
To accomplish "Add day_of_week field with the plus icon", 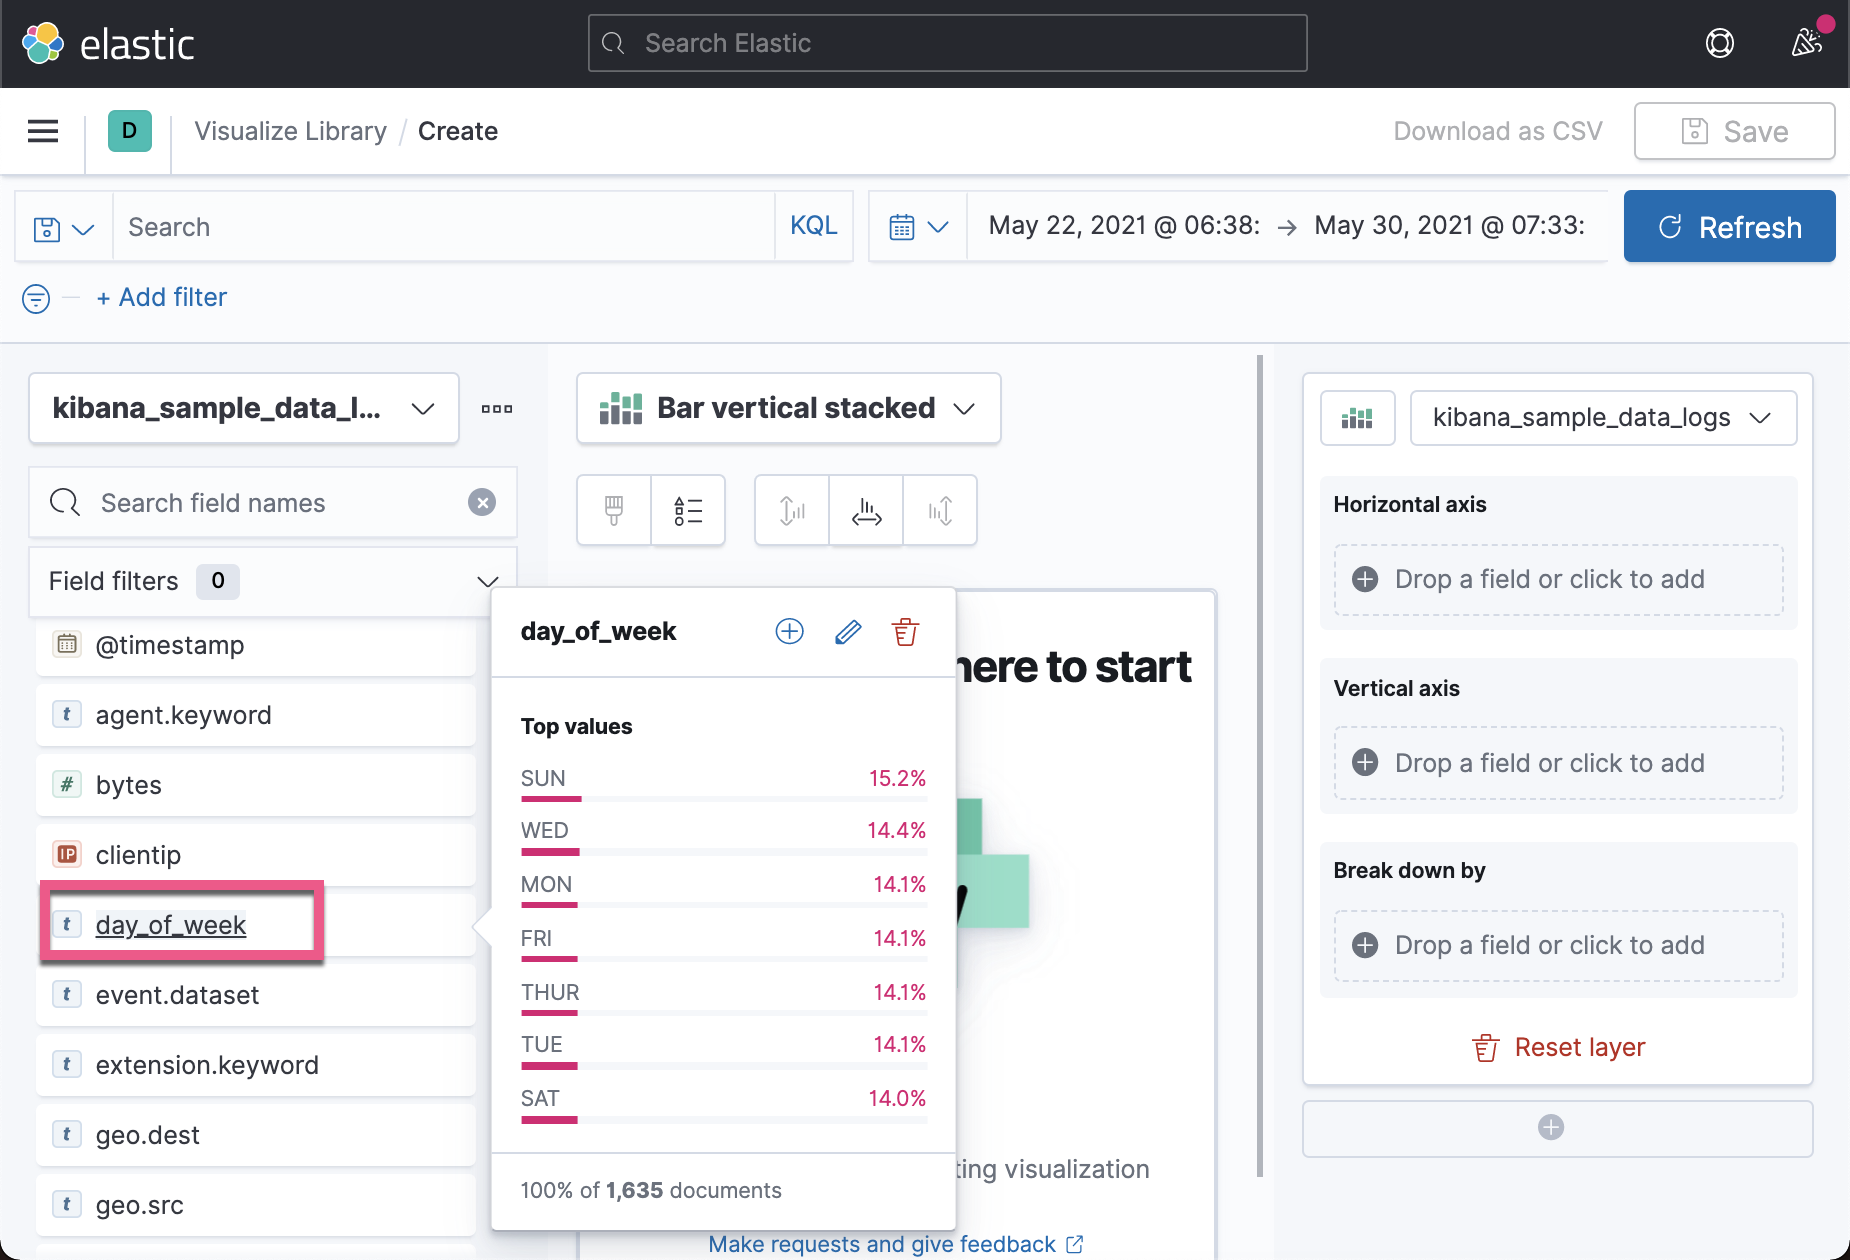I will click(789, 631).
